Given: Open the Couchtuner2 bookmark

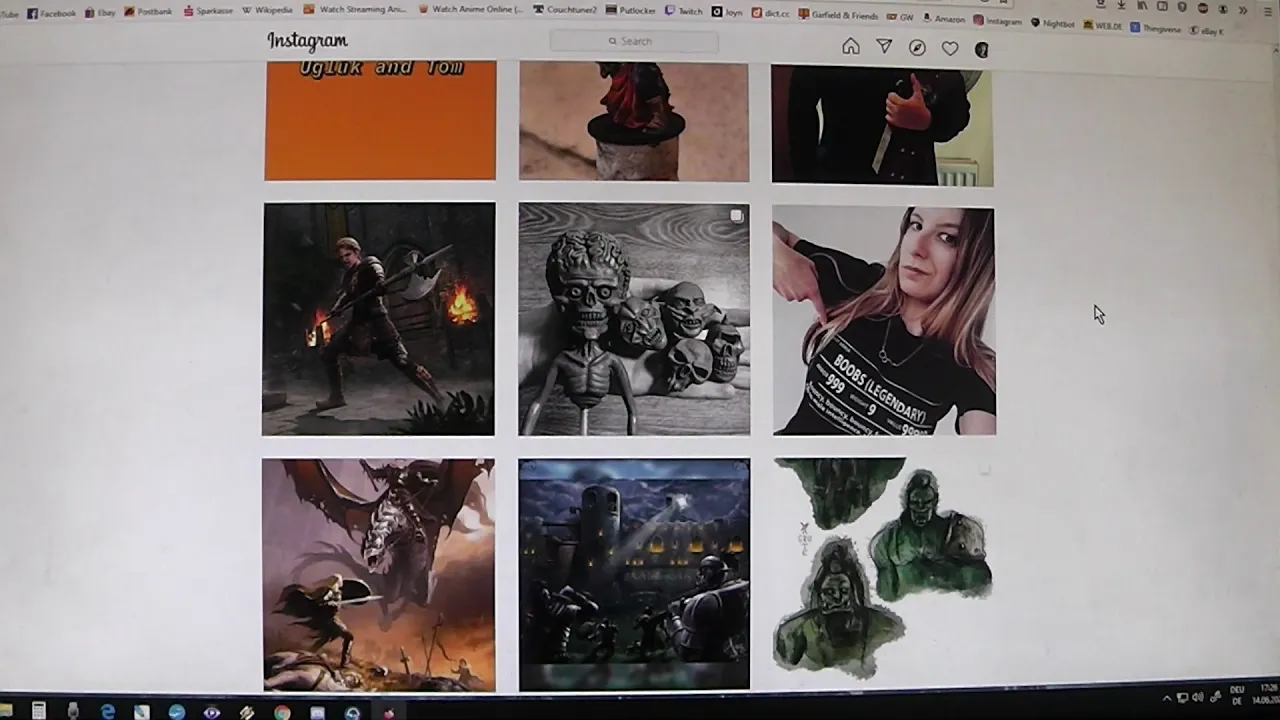Looking at the screenshot, I should 565,9.
